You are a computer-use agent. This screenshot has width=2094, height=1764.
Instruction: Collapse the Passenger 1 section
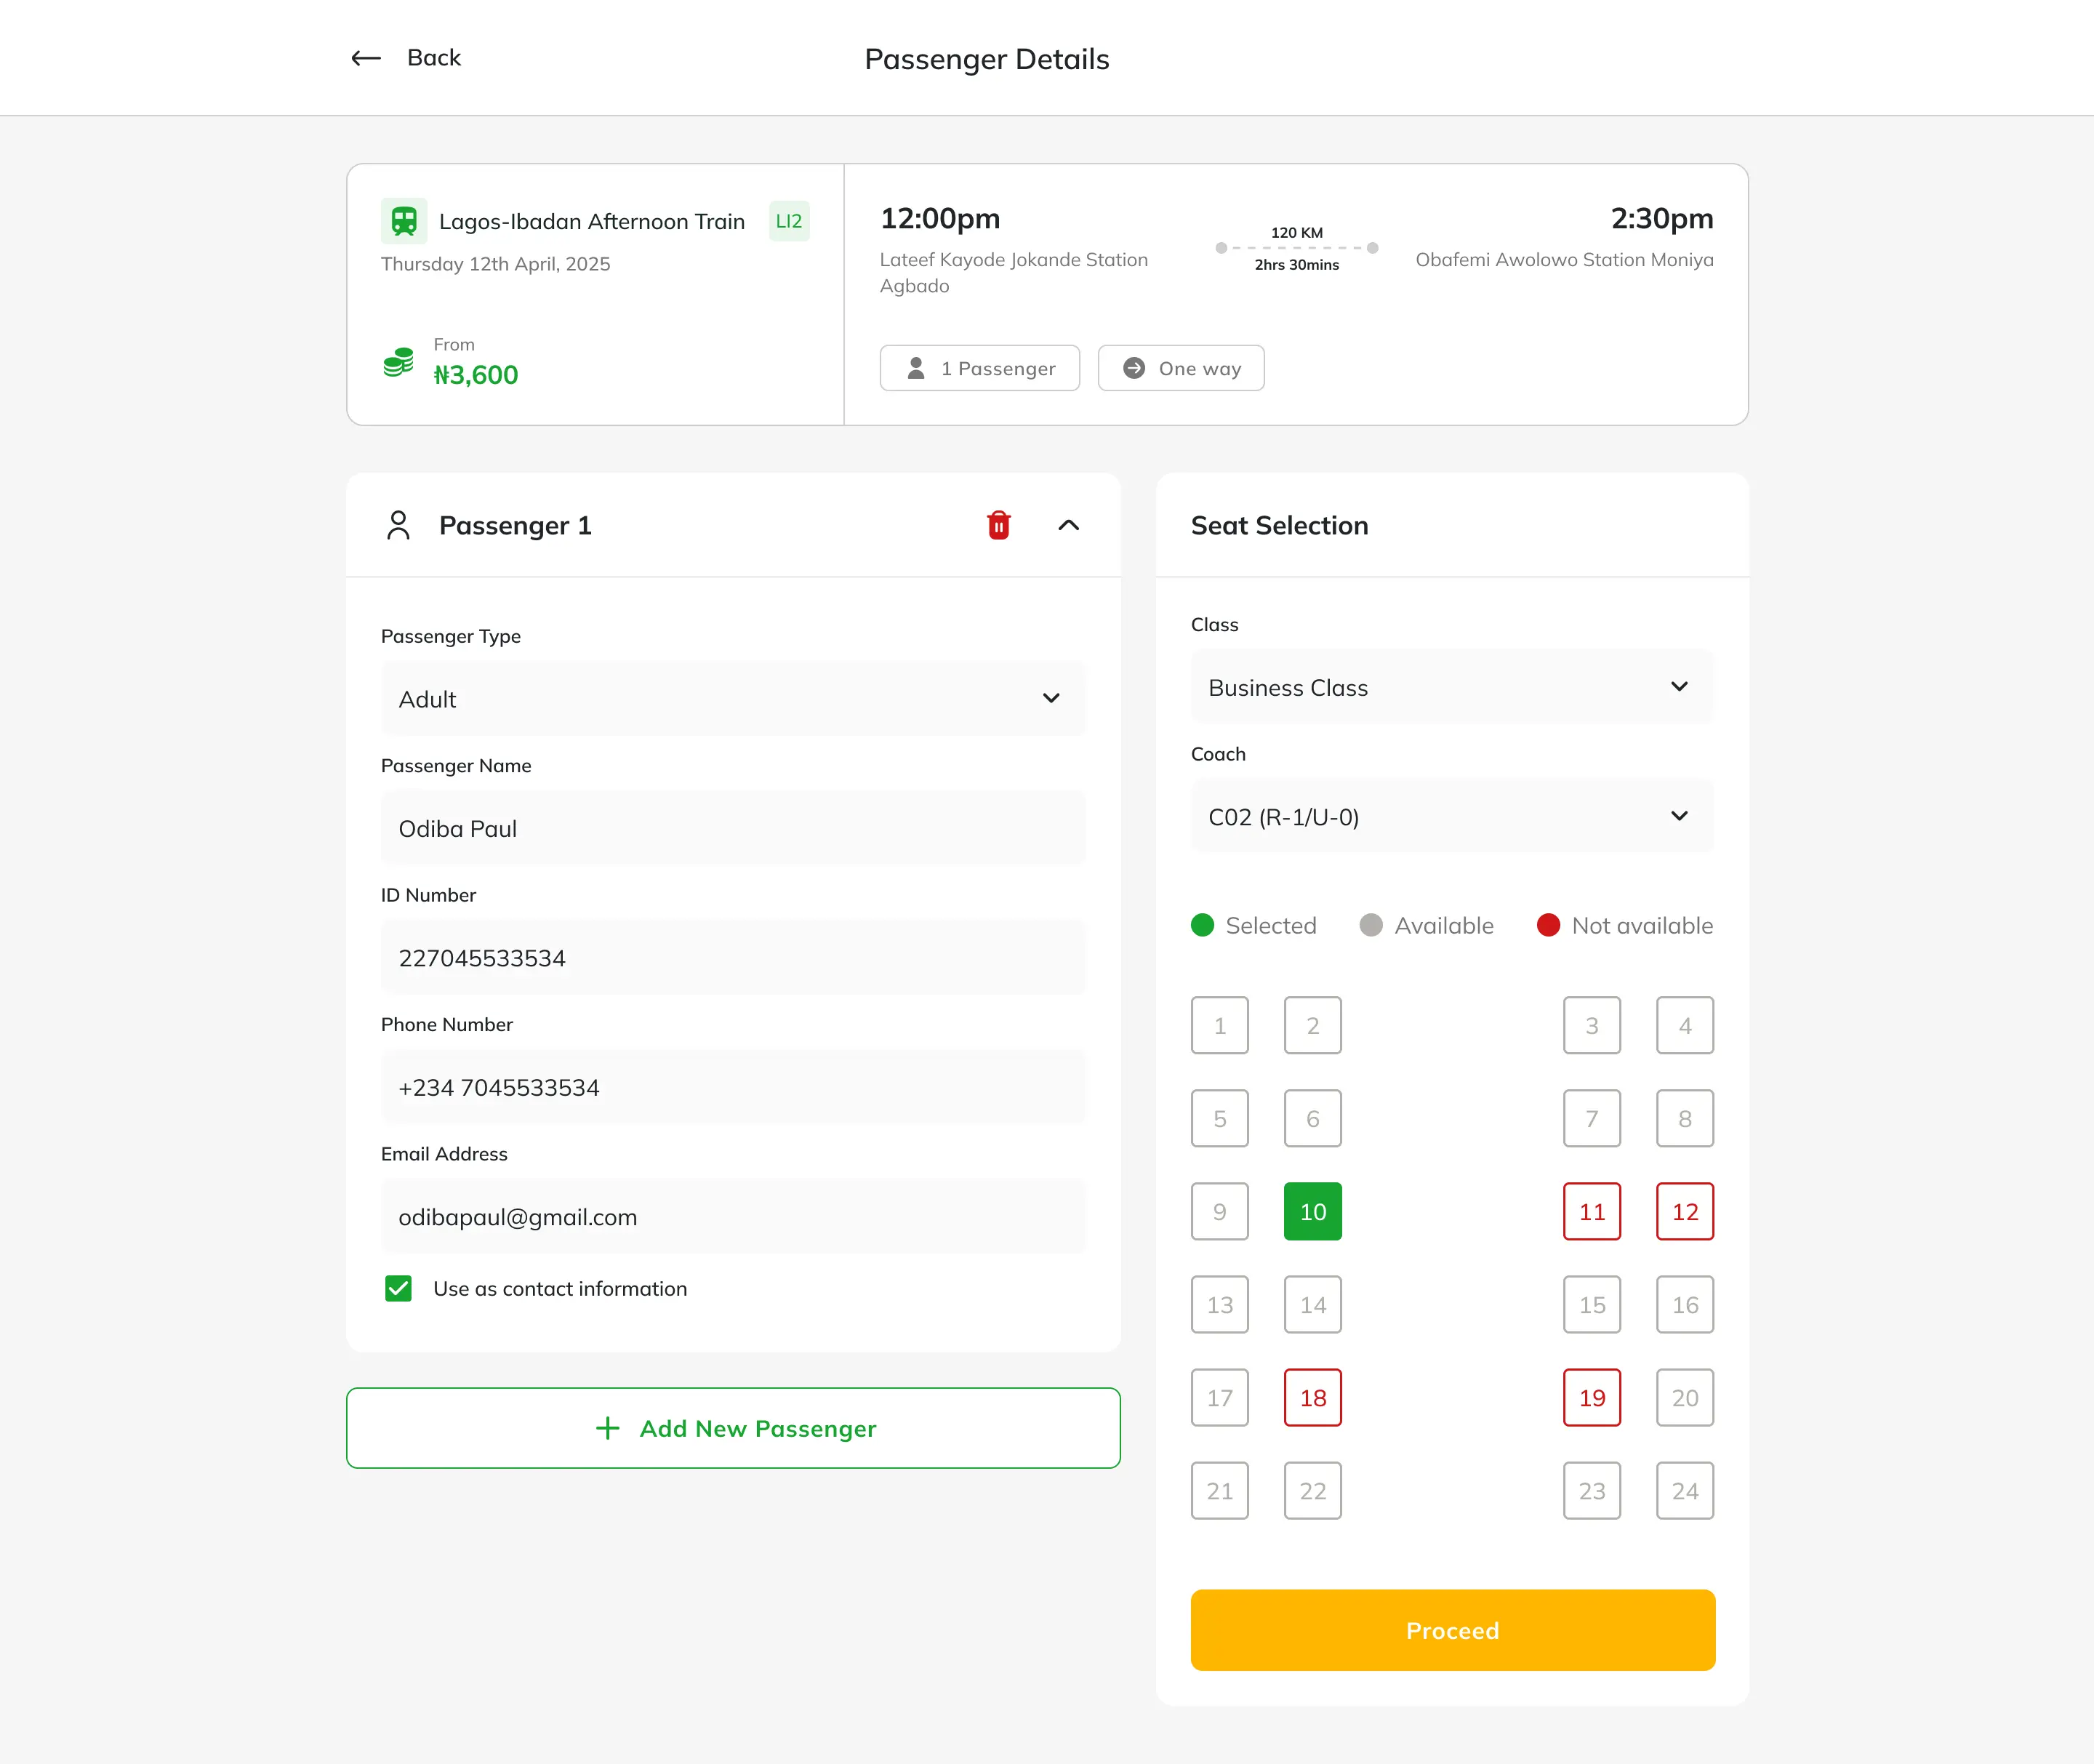pos(1069,524)
